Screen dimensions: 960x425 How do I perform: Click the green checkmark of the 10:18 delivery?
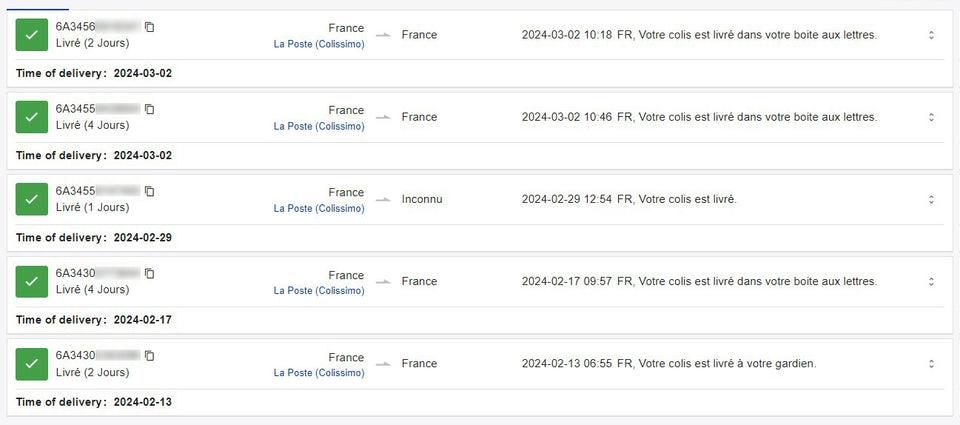[x=32, y=35]
